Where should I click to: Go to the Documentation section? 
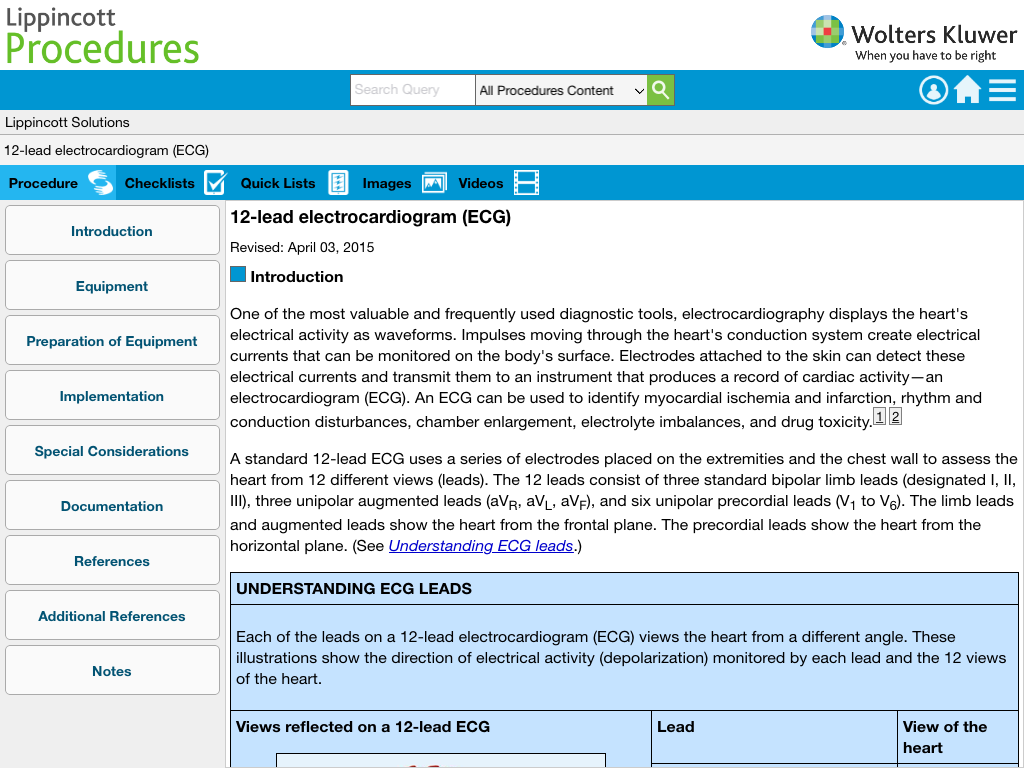coord(112,505)
